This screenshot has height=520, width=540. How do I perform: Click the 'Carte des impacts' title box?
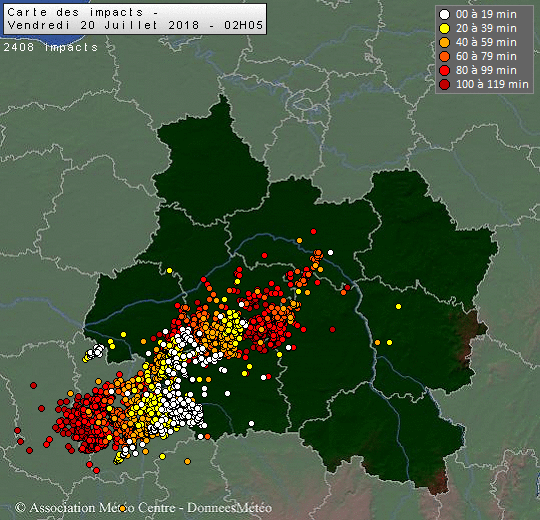135,19
